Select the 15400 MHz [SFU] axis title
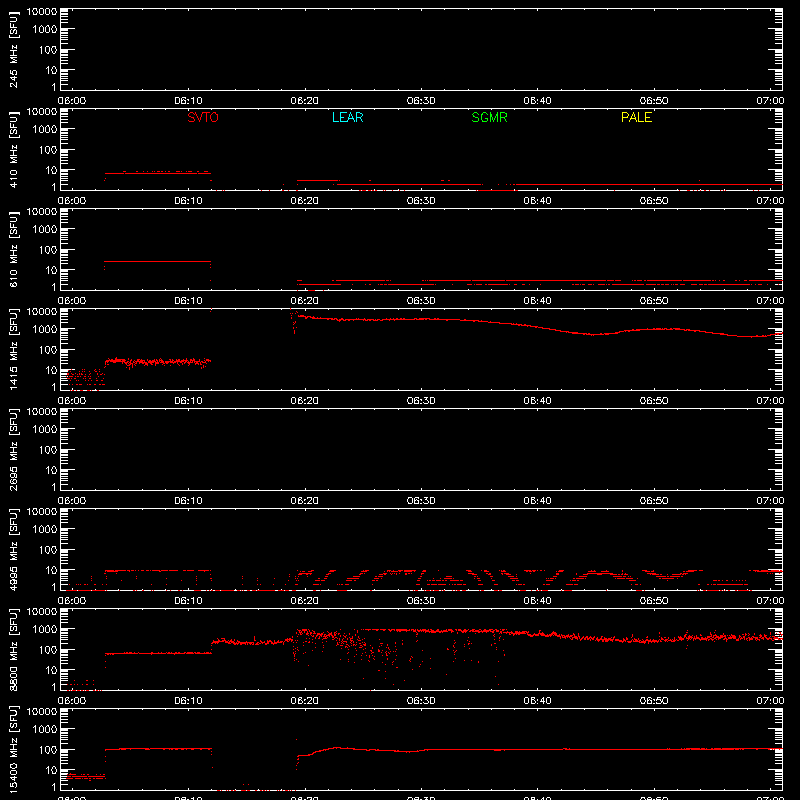Image resolution: width=800 pixels, height=800 pixels. coord(13,749)
